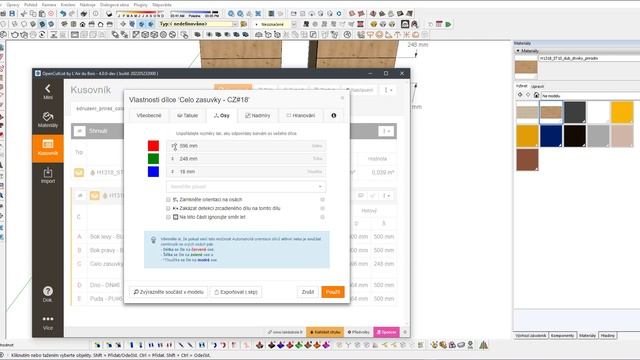Screen dimensions: 640x360
Task: Click the home view icon in second toolbar row
Action: point(82,24)
